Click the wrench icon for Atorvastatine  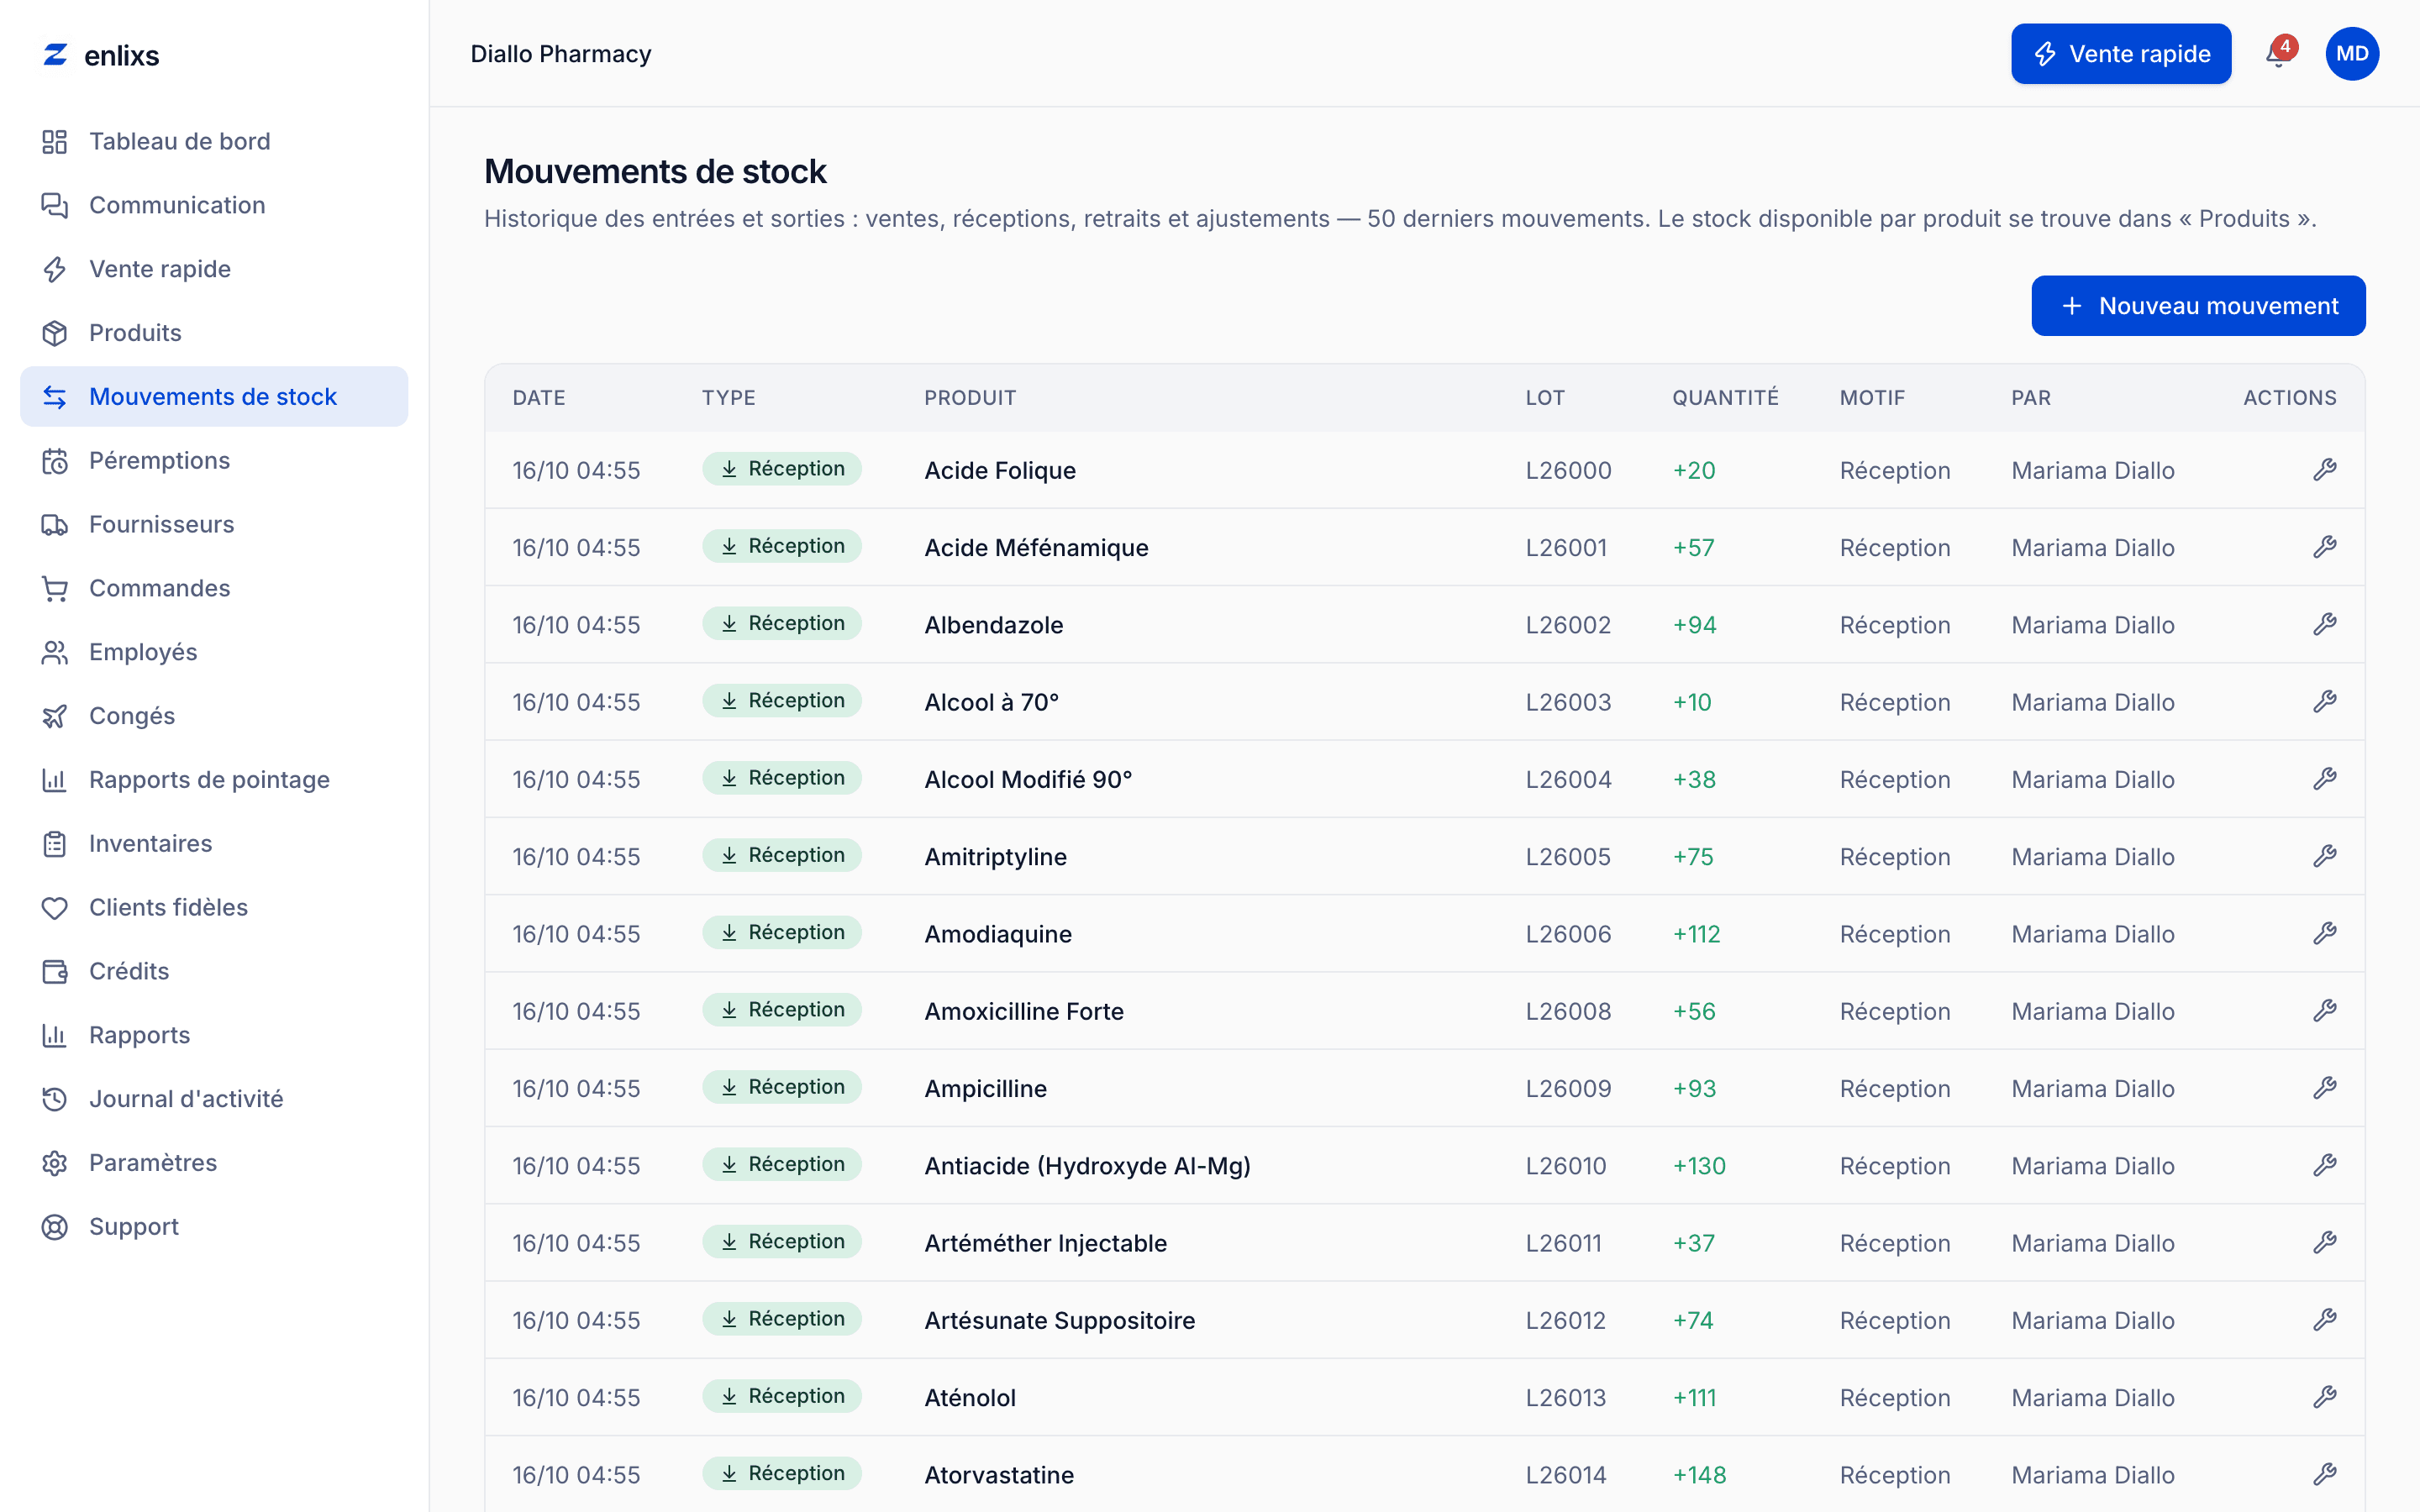(2324, 1474)
